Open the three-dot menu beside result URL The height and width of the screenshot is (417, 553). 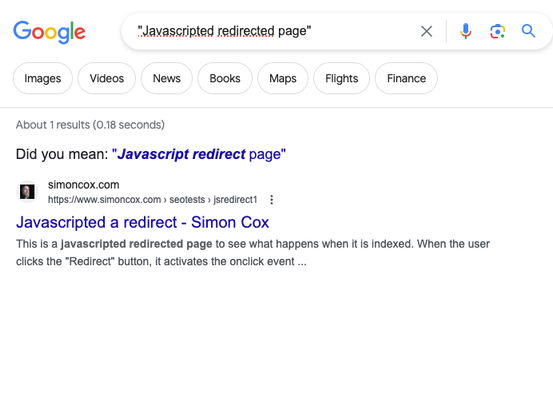click(x=272, y=200)
